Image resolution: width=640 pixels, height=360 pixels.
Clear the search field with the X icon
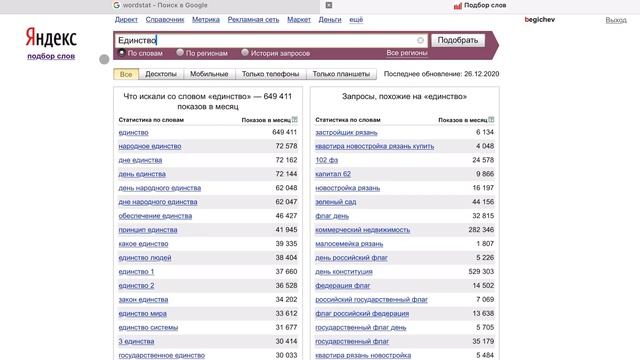(x=420, y=40)
